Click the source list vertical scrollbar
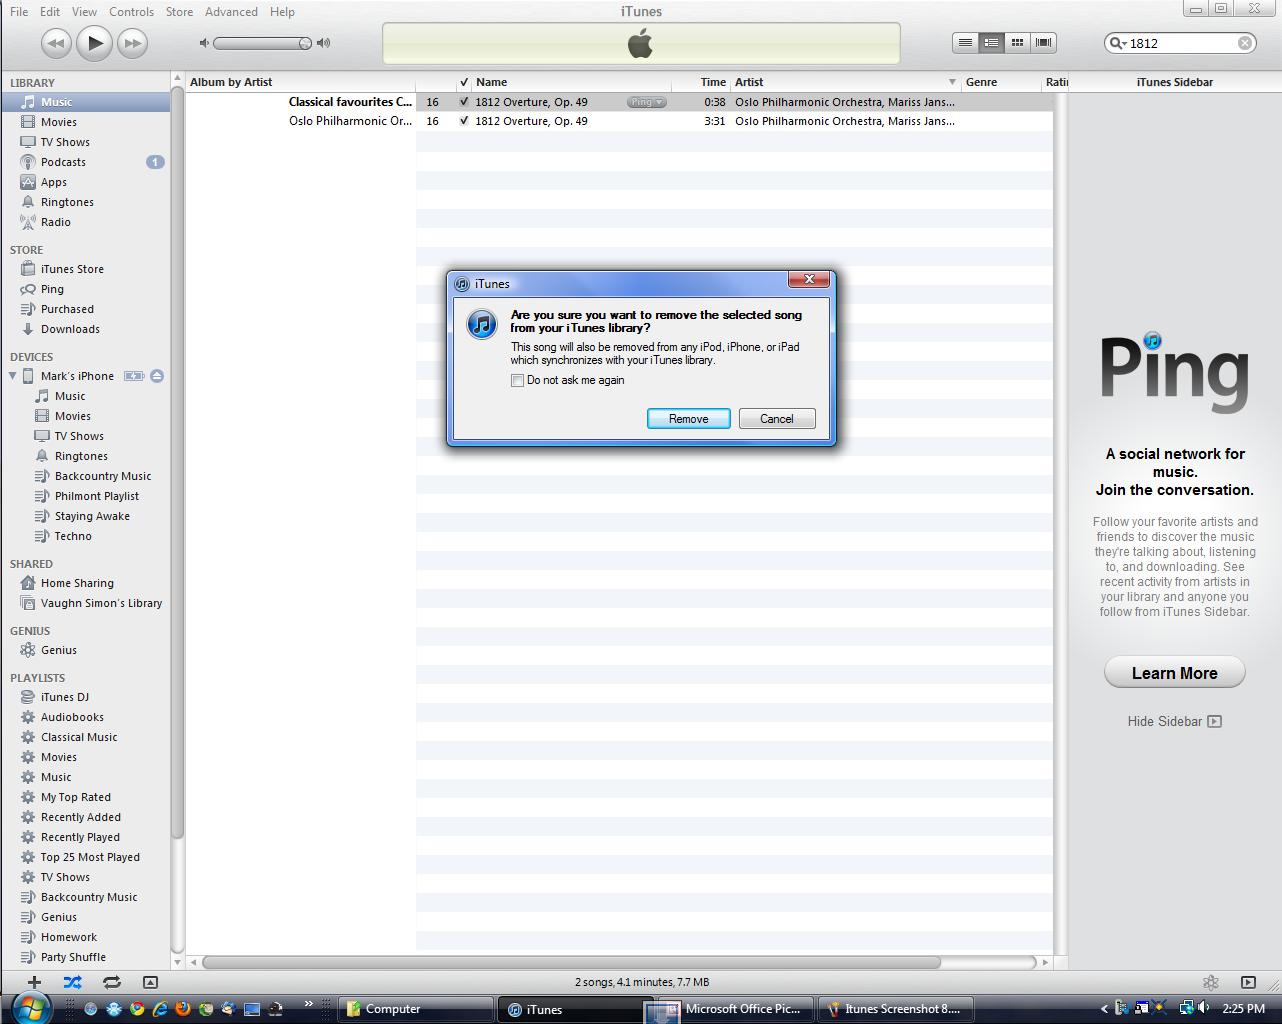The height and width of the screenshot is (1024, 1282). point(178,460)
